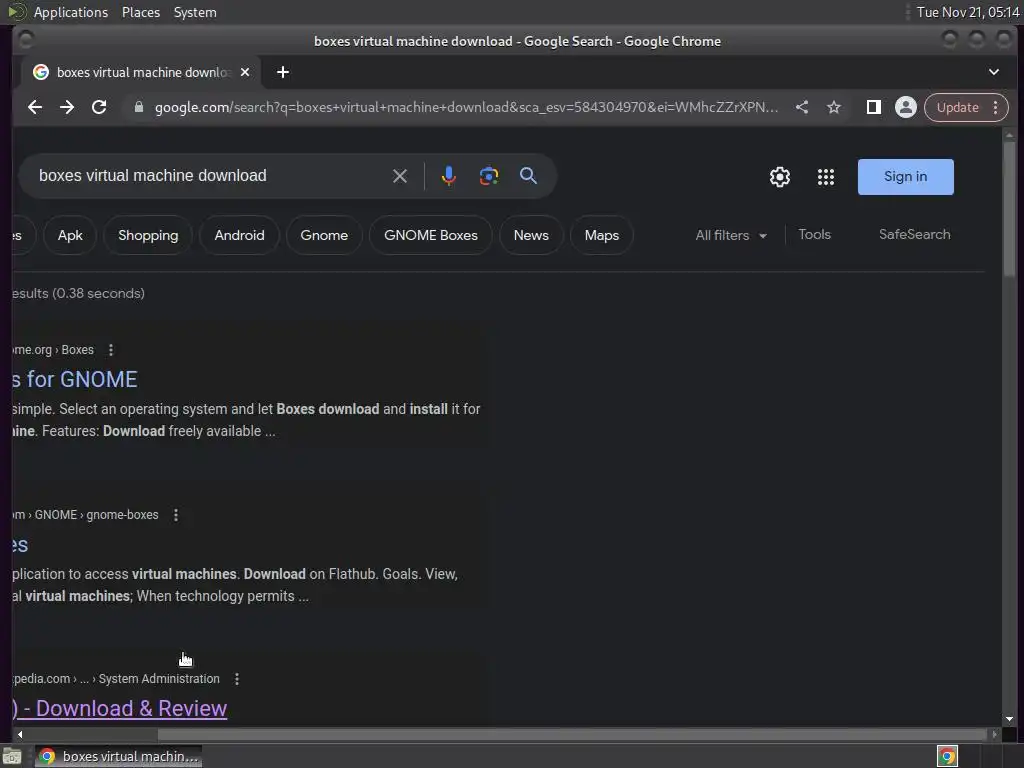The width and height of the screenshot is (1024, 768).
Task: Open the 'Download & Review' result link
Action: [x=120, y=709]
